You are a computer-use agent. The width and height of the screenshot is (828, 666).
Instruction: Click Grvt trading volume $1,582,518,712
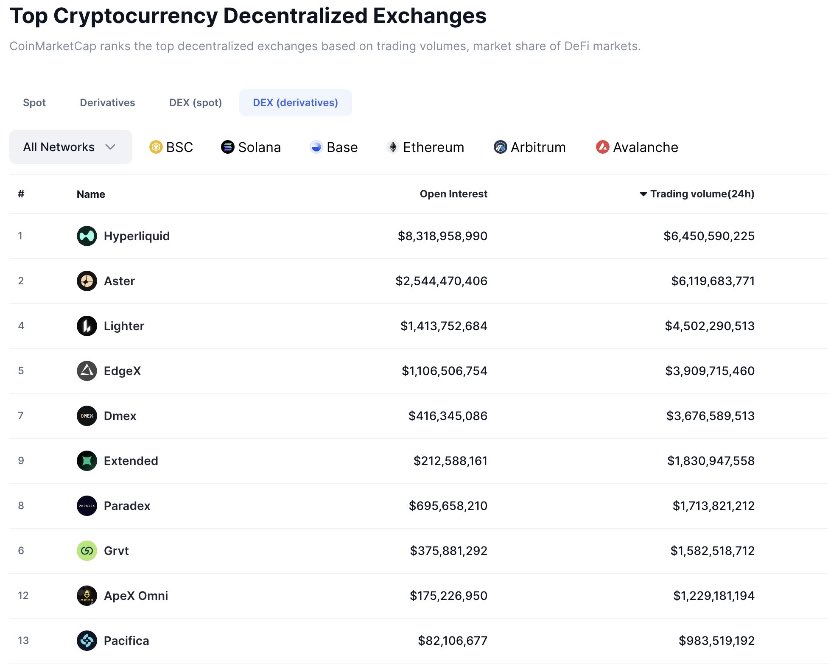click(x=712, y=550)
